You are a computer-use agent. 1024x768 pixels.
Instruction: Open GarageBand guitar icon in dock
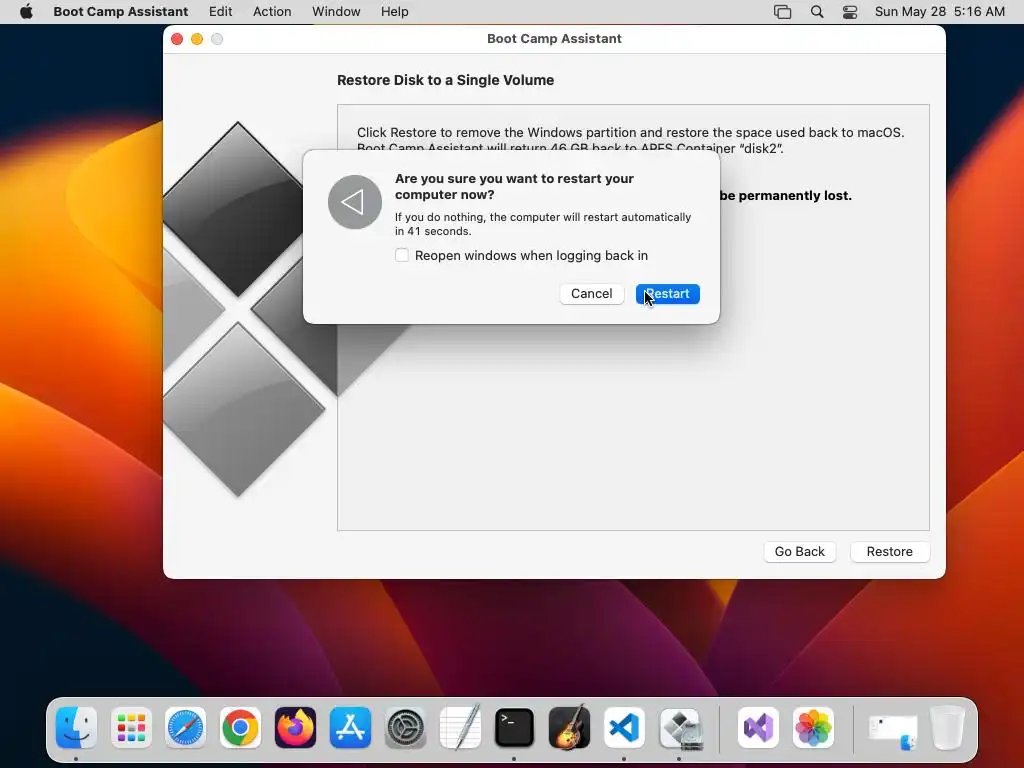[569, 727]
